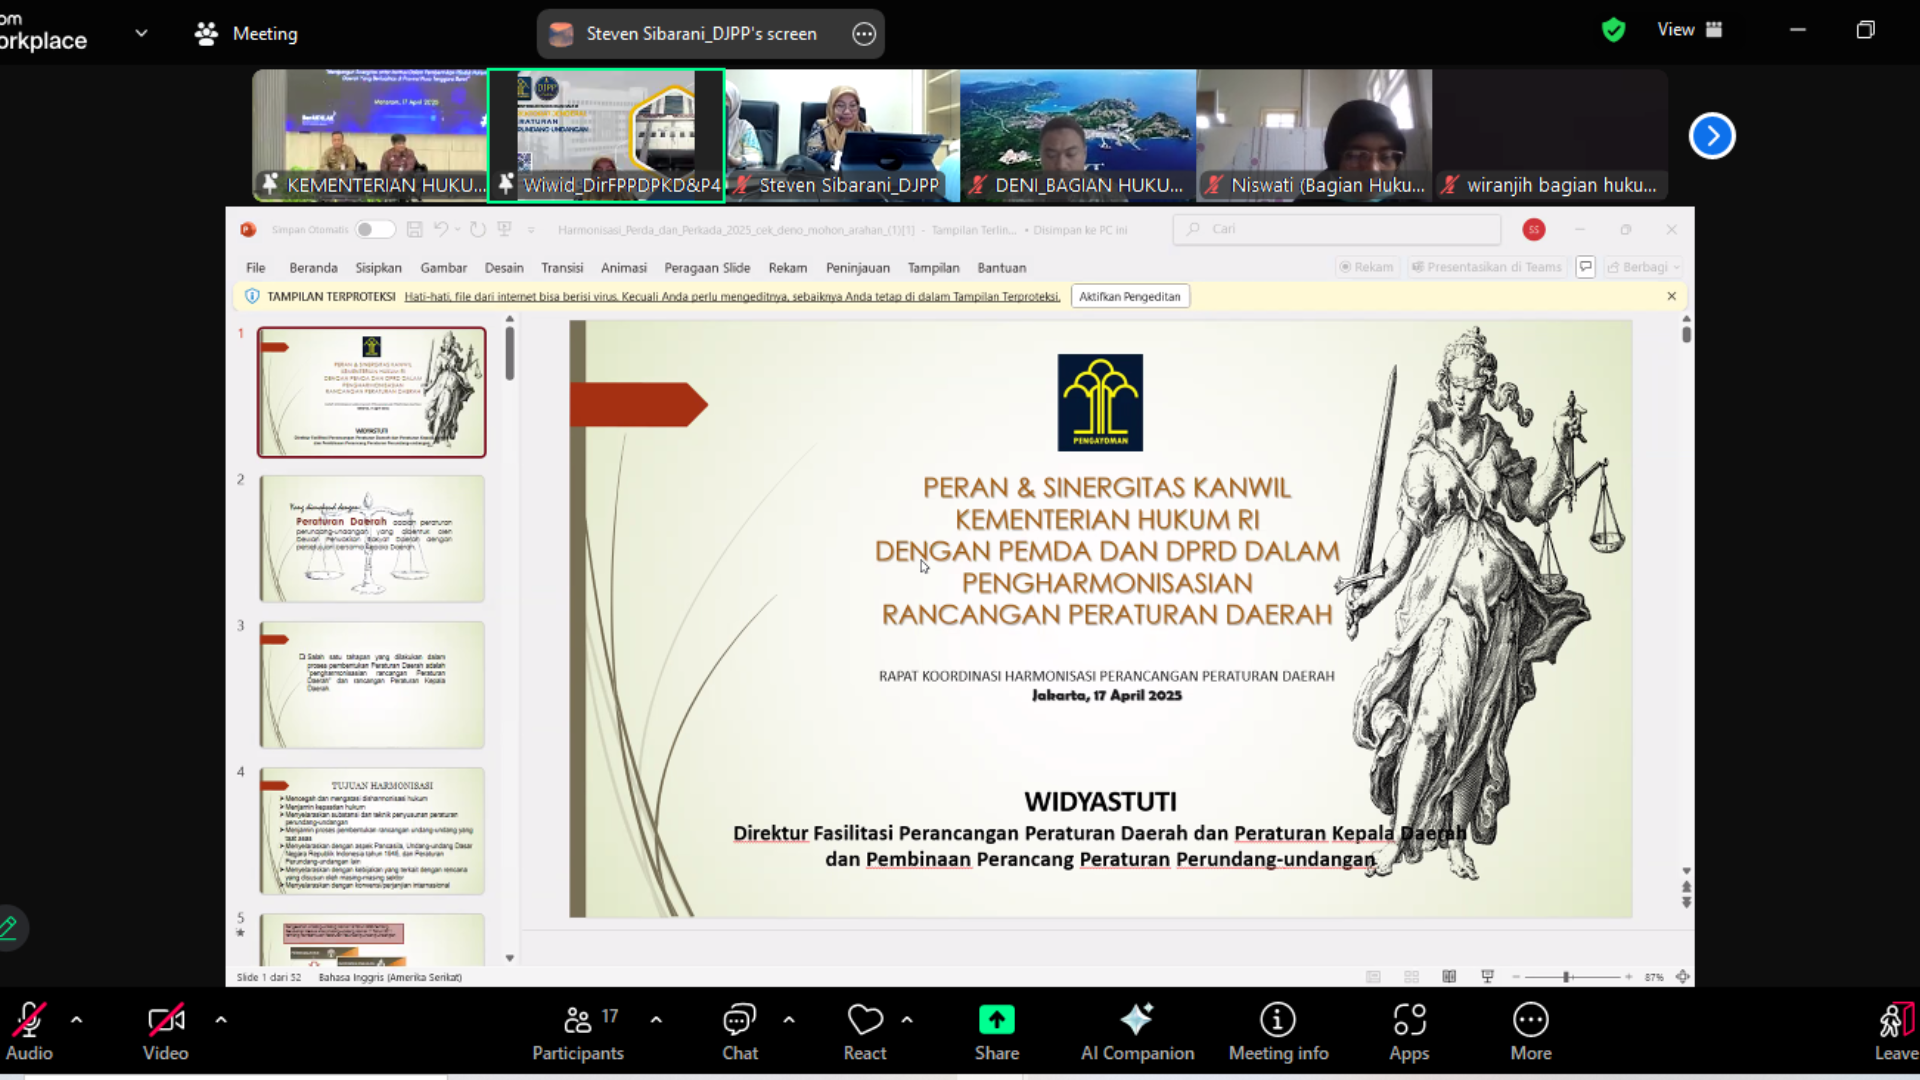Open the More options icon
Screen dimensions: 1920x1080
[x=1531, y=1020]
